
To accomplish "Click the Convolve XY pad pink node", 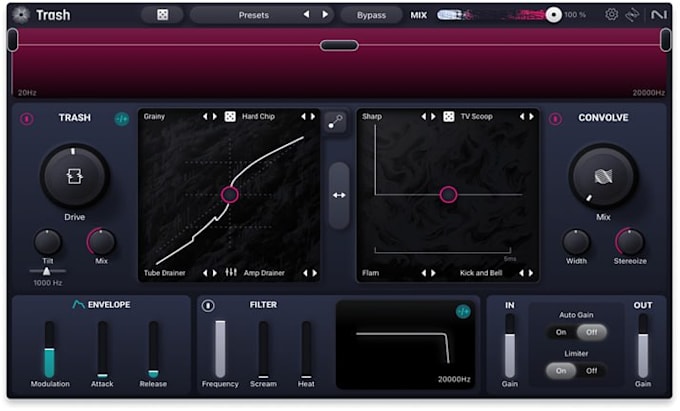I will (448, 195).
